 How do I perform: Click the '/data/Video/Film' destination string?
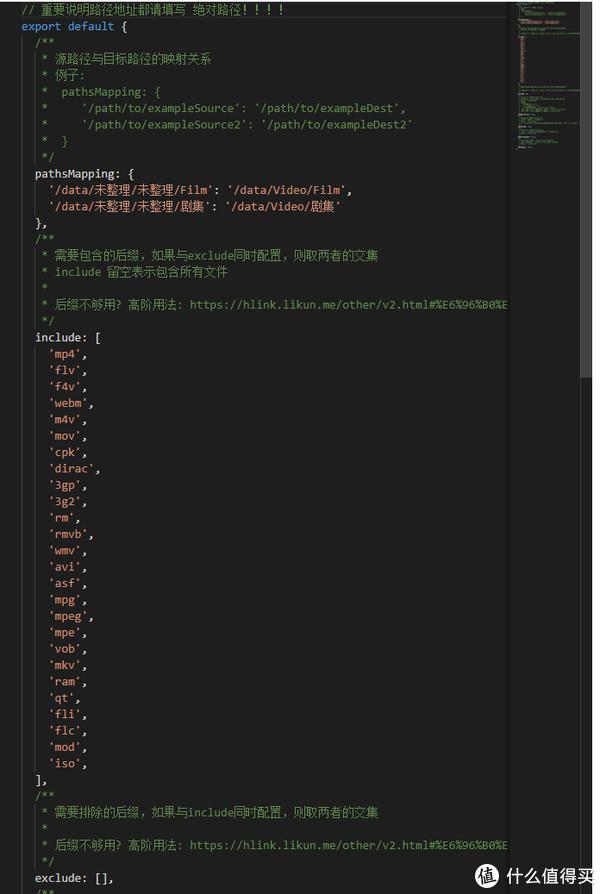point(287,190)
